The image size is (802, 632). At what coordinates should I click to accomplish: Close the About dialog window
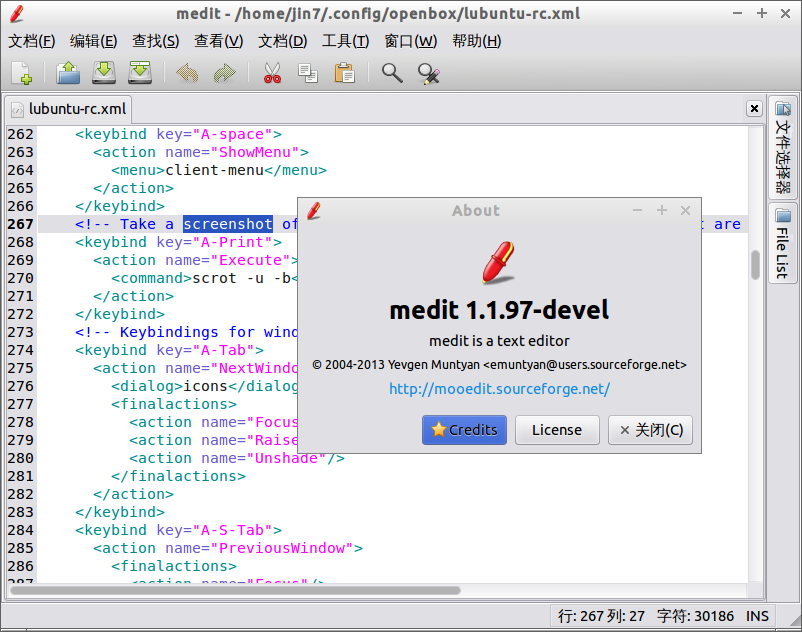(x=685, y=210)
